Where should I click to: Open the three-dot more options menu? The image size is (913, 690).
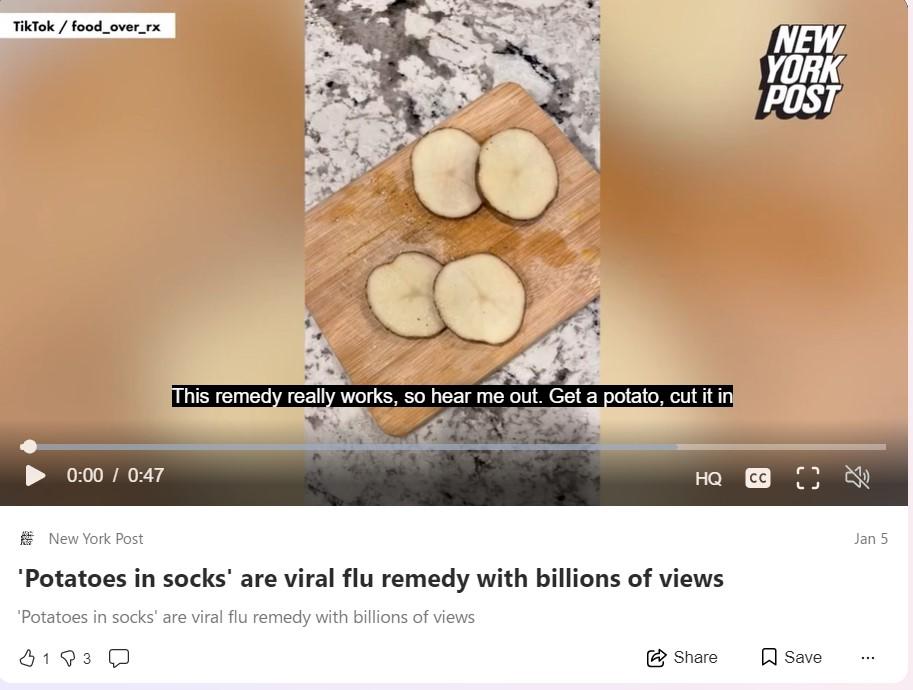pyautogui.click(x=868, y=658)
